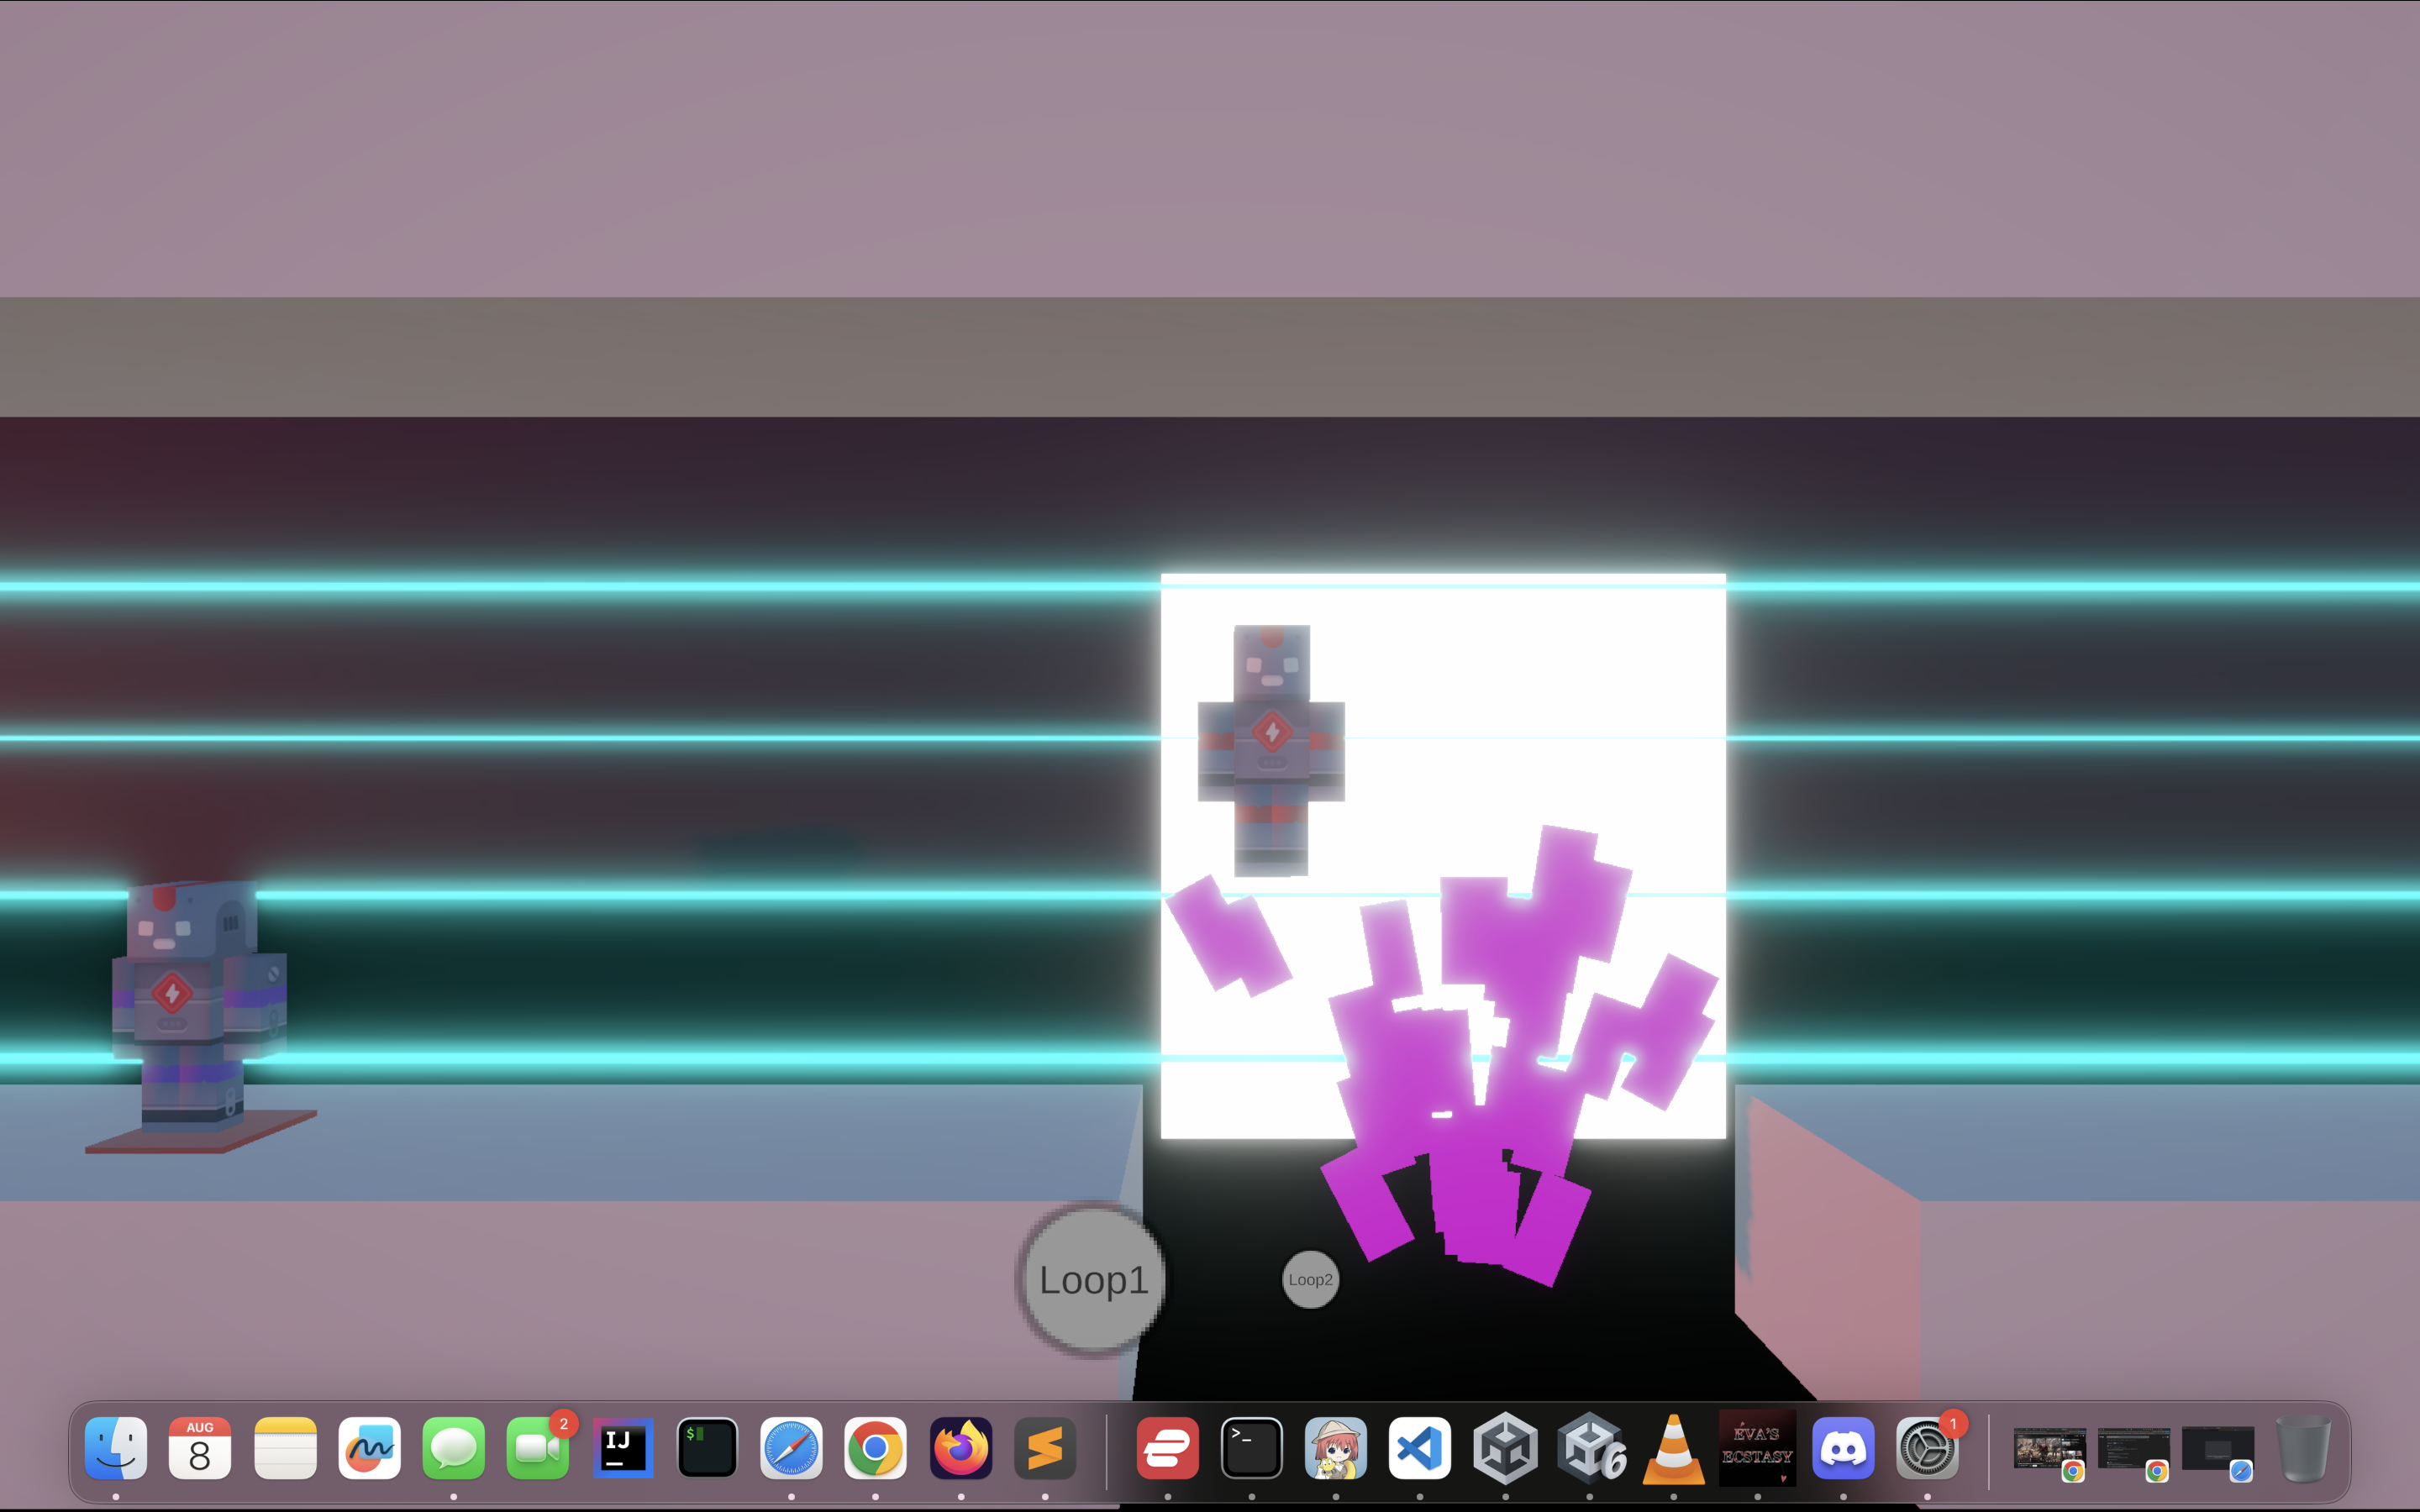Open Google Chrome from the dock
This screenshot has height=1512, width=2420.
coord(876,1448)
